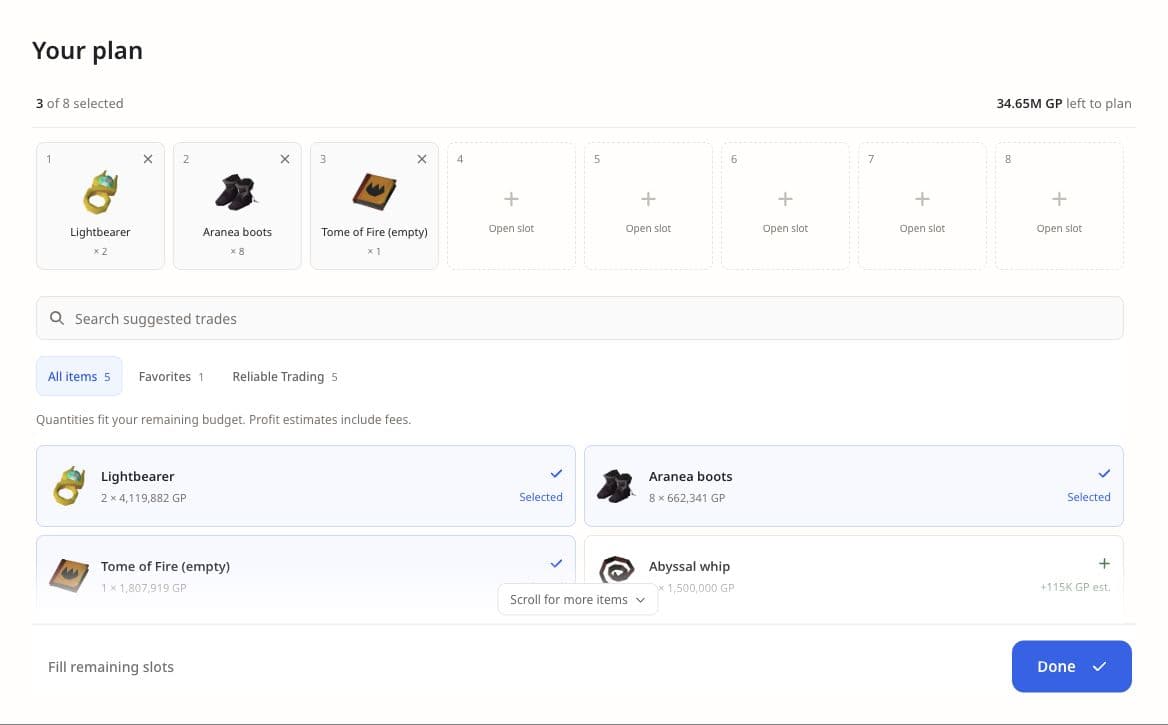Add an item to open slot 6

tap(785, 206)
